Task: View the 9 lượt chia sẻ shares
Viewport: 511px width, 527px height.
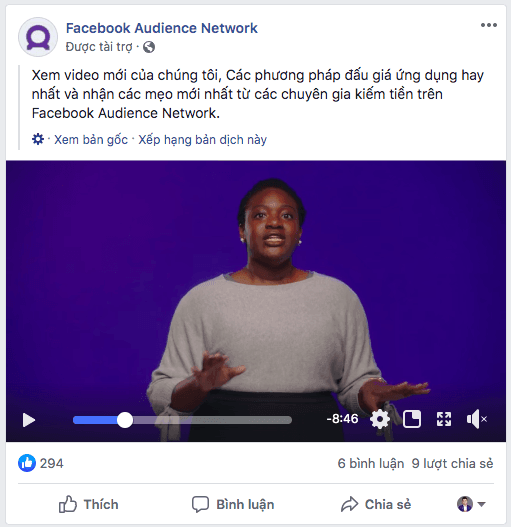Action: [x=452, y=463]
